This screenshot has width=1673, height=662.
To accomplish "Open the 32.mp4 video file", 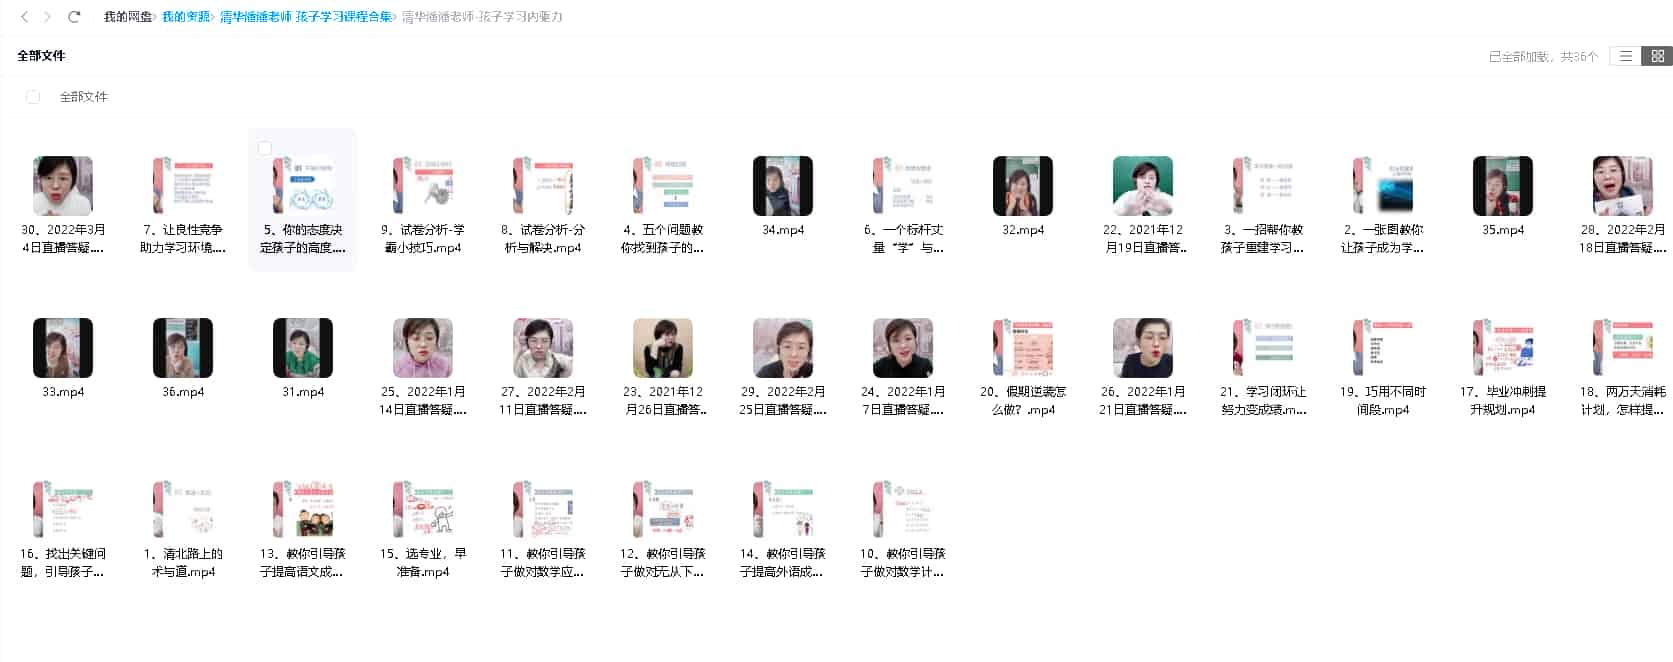I will click(x=1023, y=186).
